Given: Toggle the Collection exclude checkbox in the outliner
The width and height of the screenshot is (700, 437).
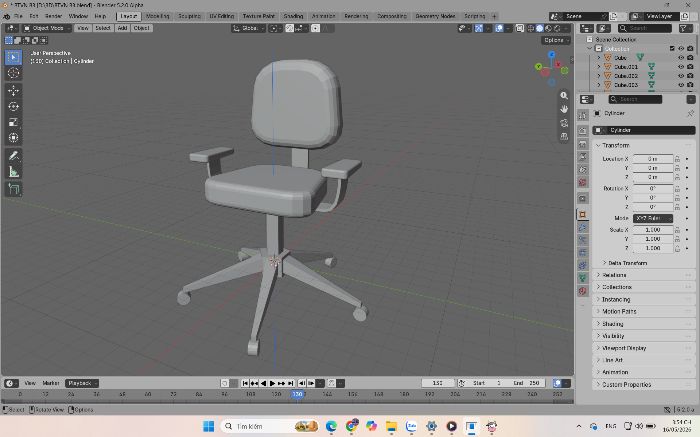Looking at the screenshot, I should 672,48.
